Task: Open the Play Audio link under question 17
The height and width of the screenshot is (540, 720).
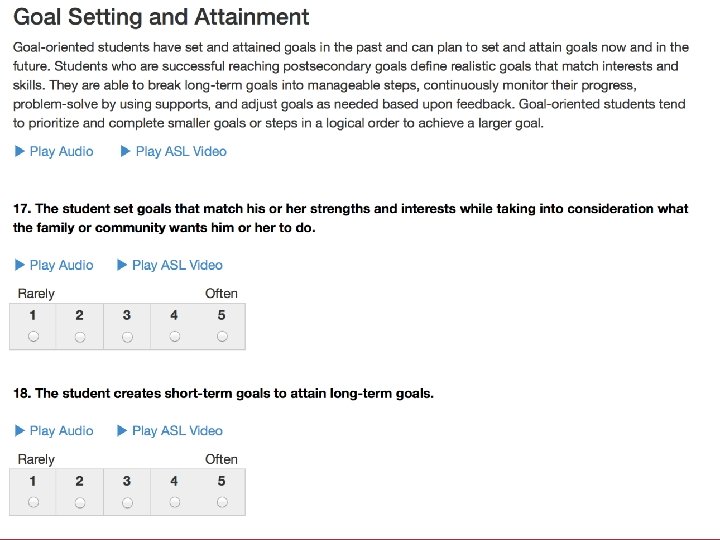Action: pyautogui.click(x=54, y=265)
